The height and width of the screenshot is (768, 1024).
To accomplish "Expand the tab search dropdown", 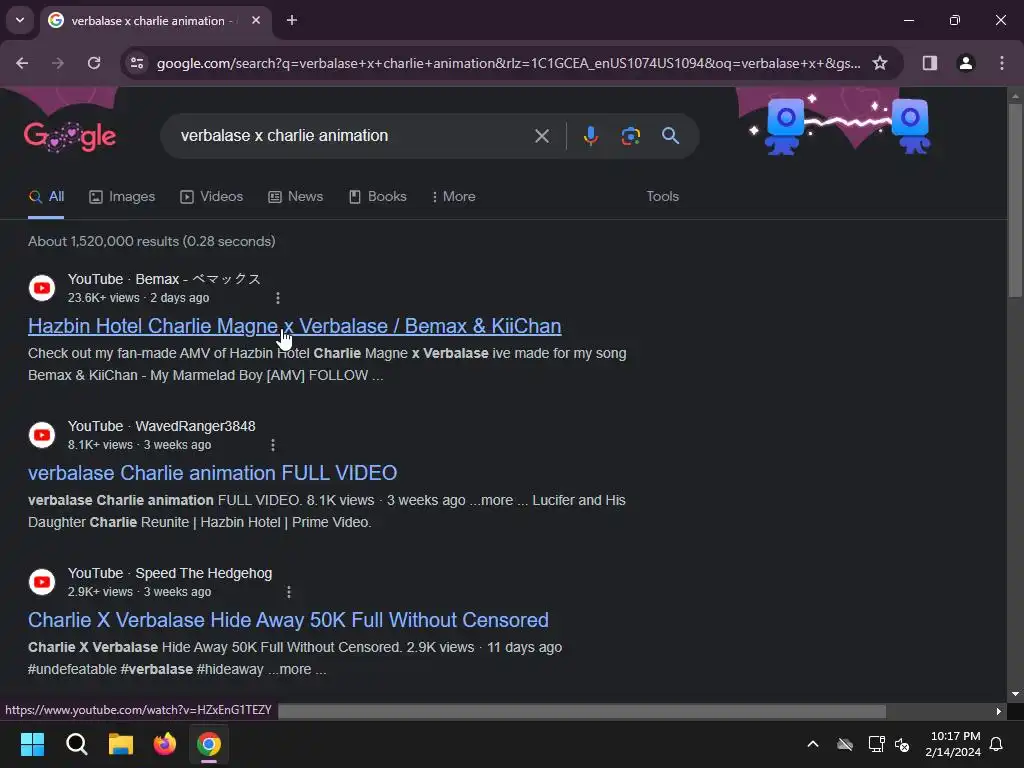I will click(20, 20).
